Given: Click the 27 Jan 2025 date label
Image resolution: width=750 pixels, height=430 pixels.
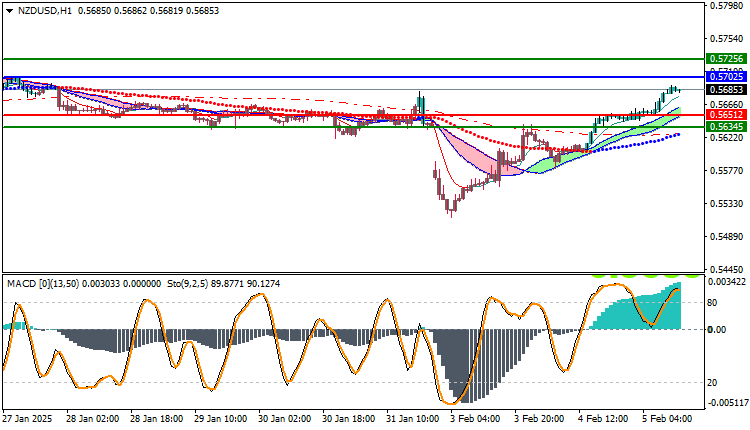Looking at the screenshot, I should (27, 419).
